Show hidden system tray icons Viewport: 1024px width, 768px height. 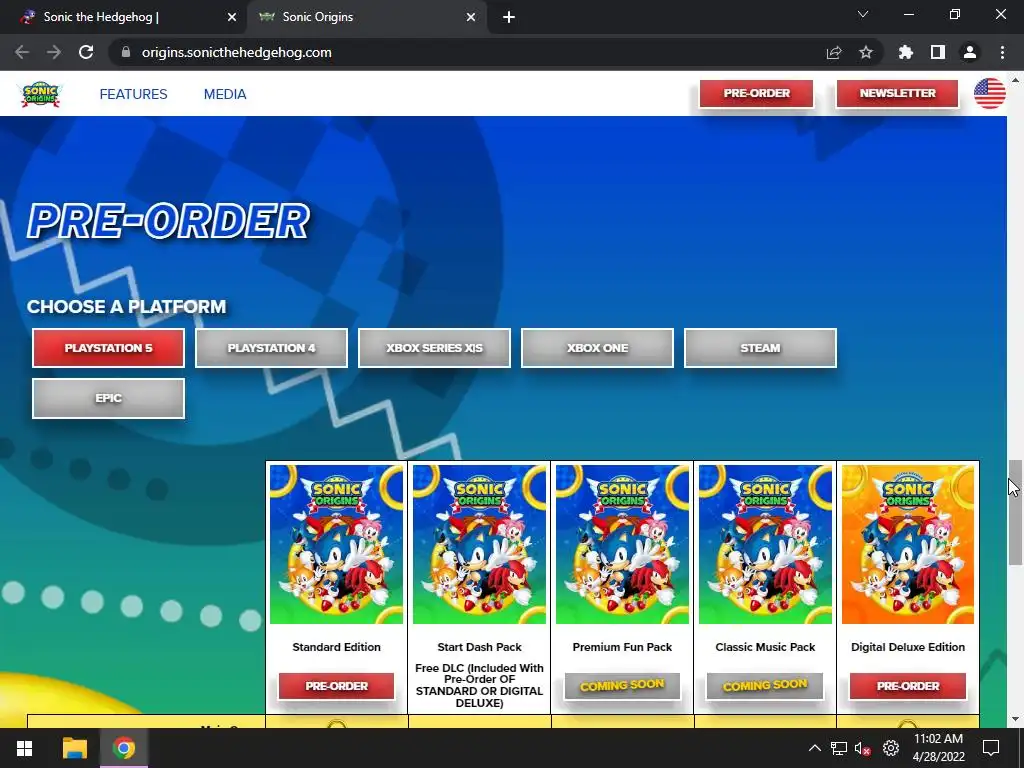814,748
